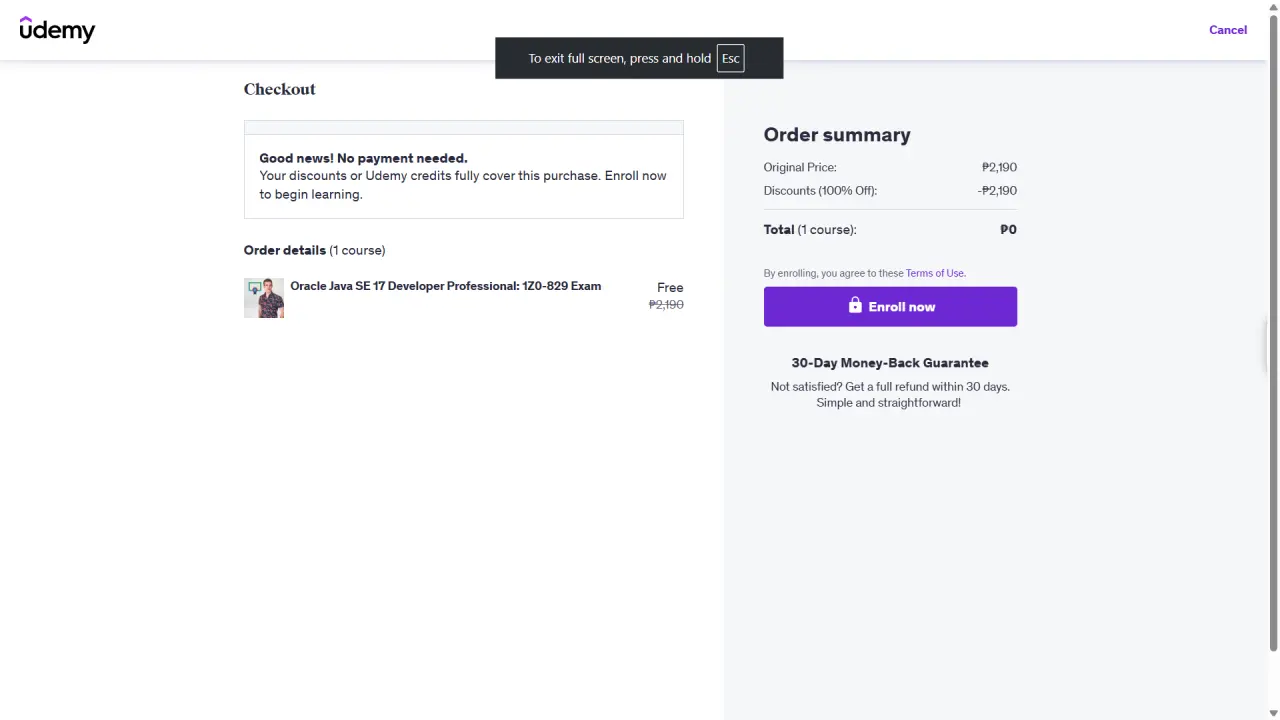
Task: Click the fullscreen exit notification banner
Action: 639,58
